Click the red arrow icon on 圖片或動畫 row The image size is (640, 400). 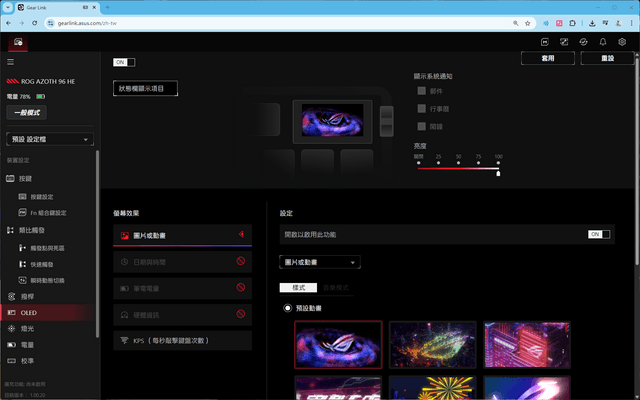pyautogui.click(x=241, y=234)
